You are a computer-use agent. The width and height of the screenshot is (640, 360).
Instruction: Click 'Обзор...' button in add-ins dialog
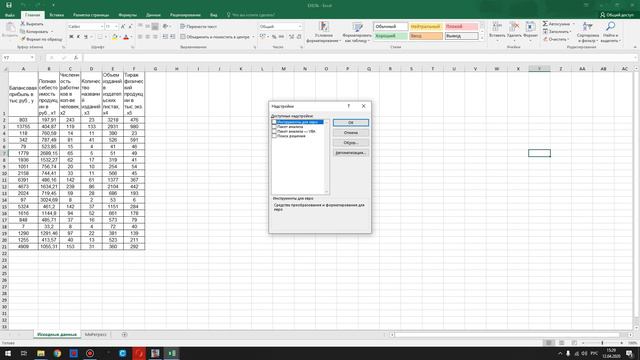click(x=351, y=143)
